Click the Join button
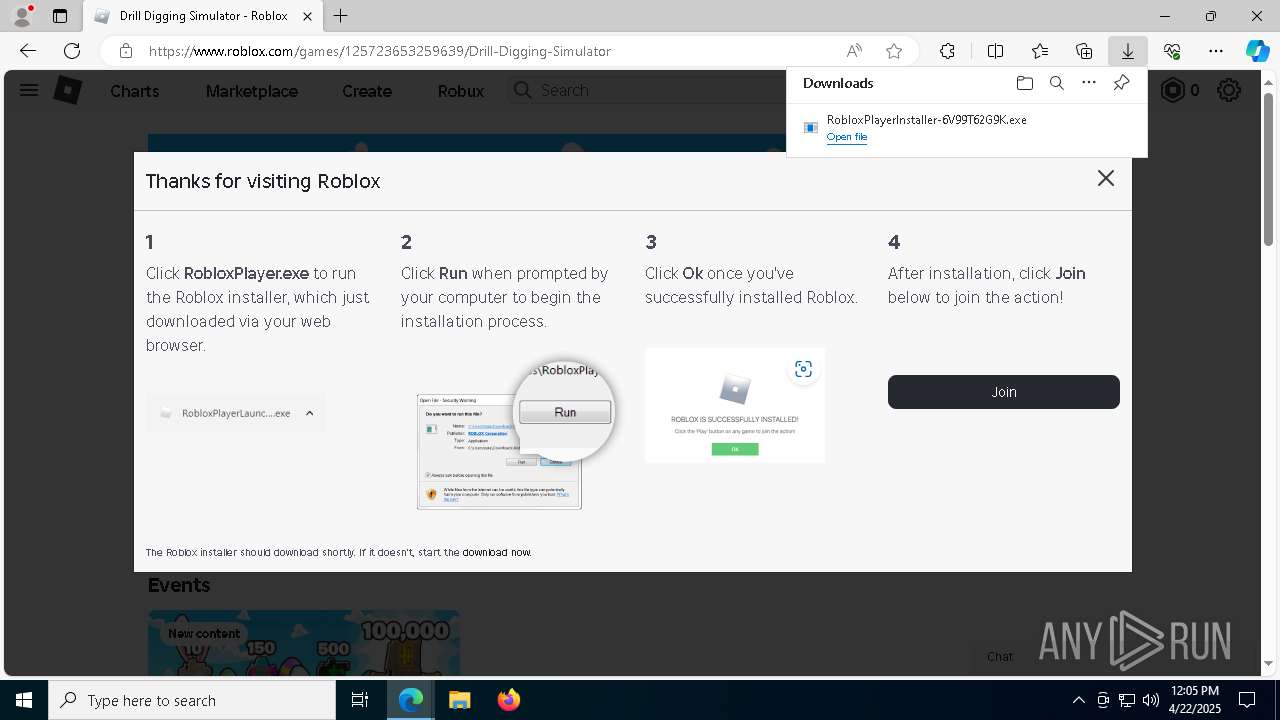 (1004, 392)
